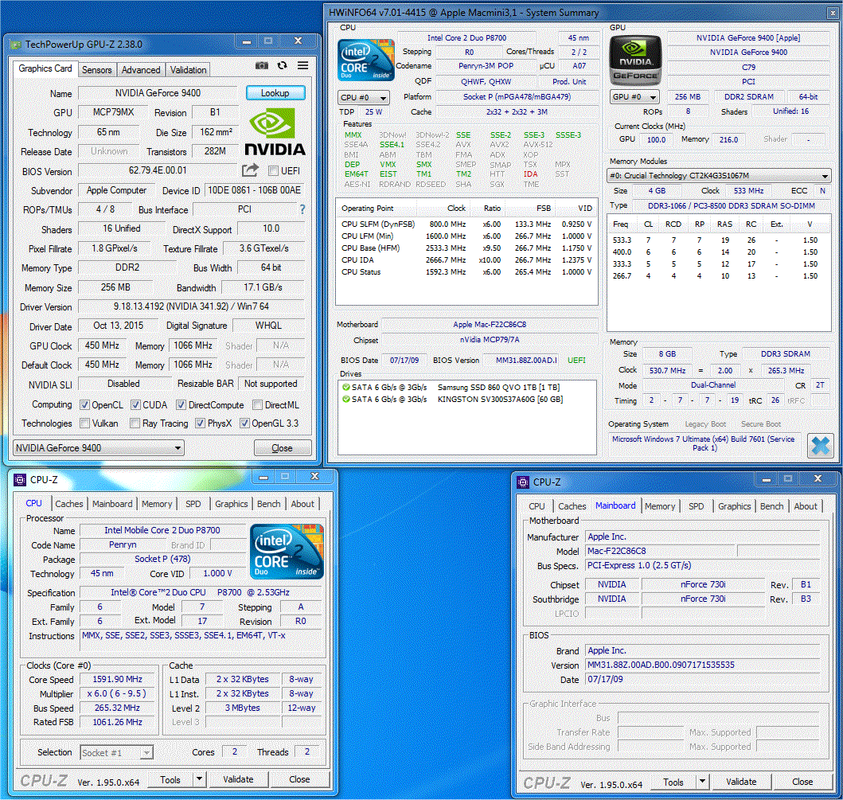
Task: Click the BIOS export share icon in GPU-Z
Action: [250, 170]
